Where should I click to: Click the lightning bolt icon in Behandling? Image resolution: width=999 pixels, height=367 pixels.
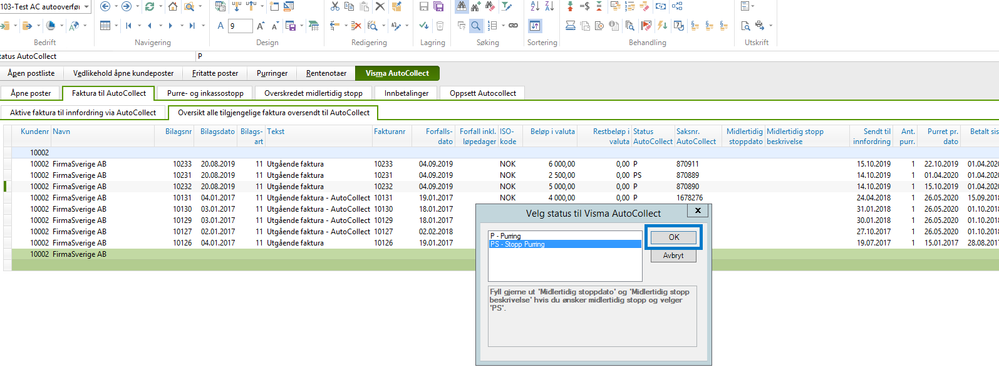pyautogui.click(x=662, y=25)
